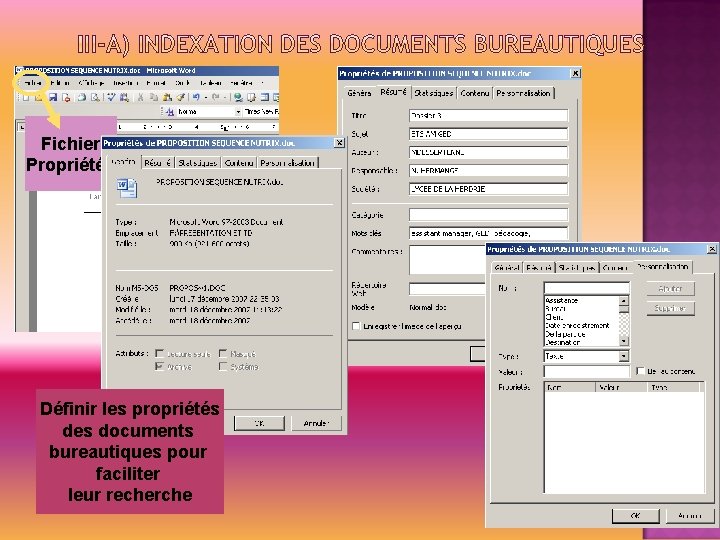Click the Save floppy disk icon
This screenshot has height=540, width=720.
coord(53,97)
